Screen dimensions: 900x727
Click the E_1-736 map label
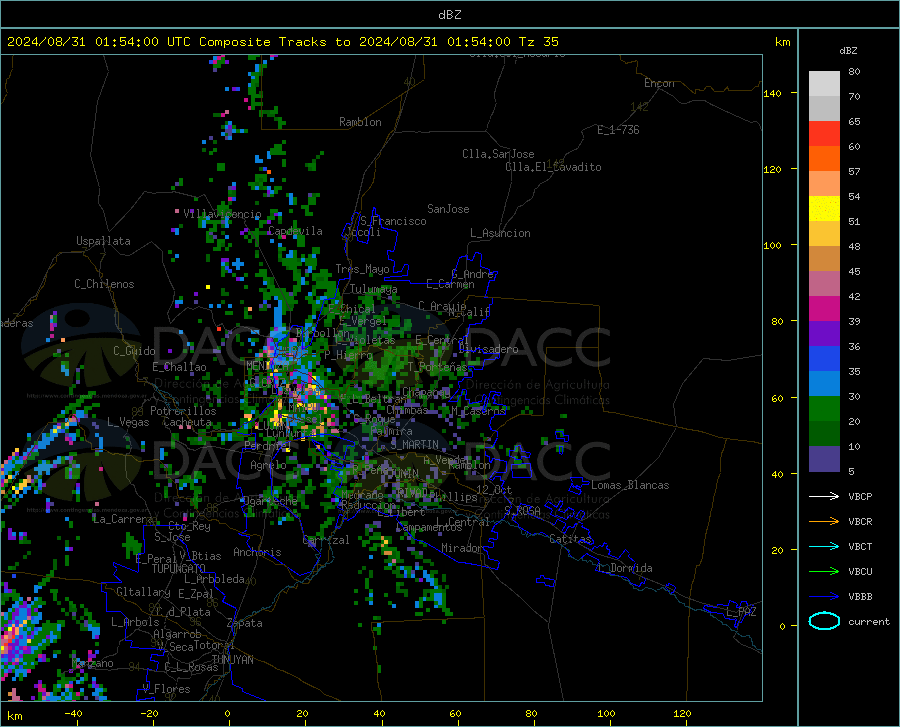click(x=618, y=130)
